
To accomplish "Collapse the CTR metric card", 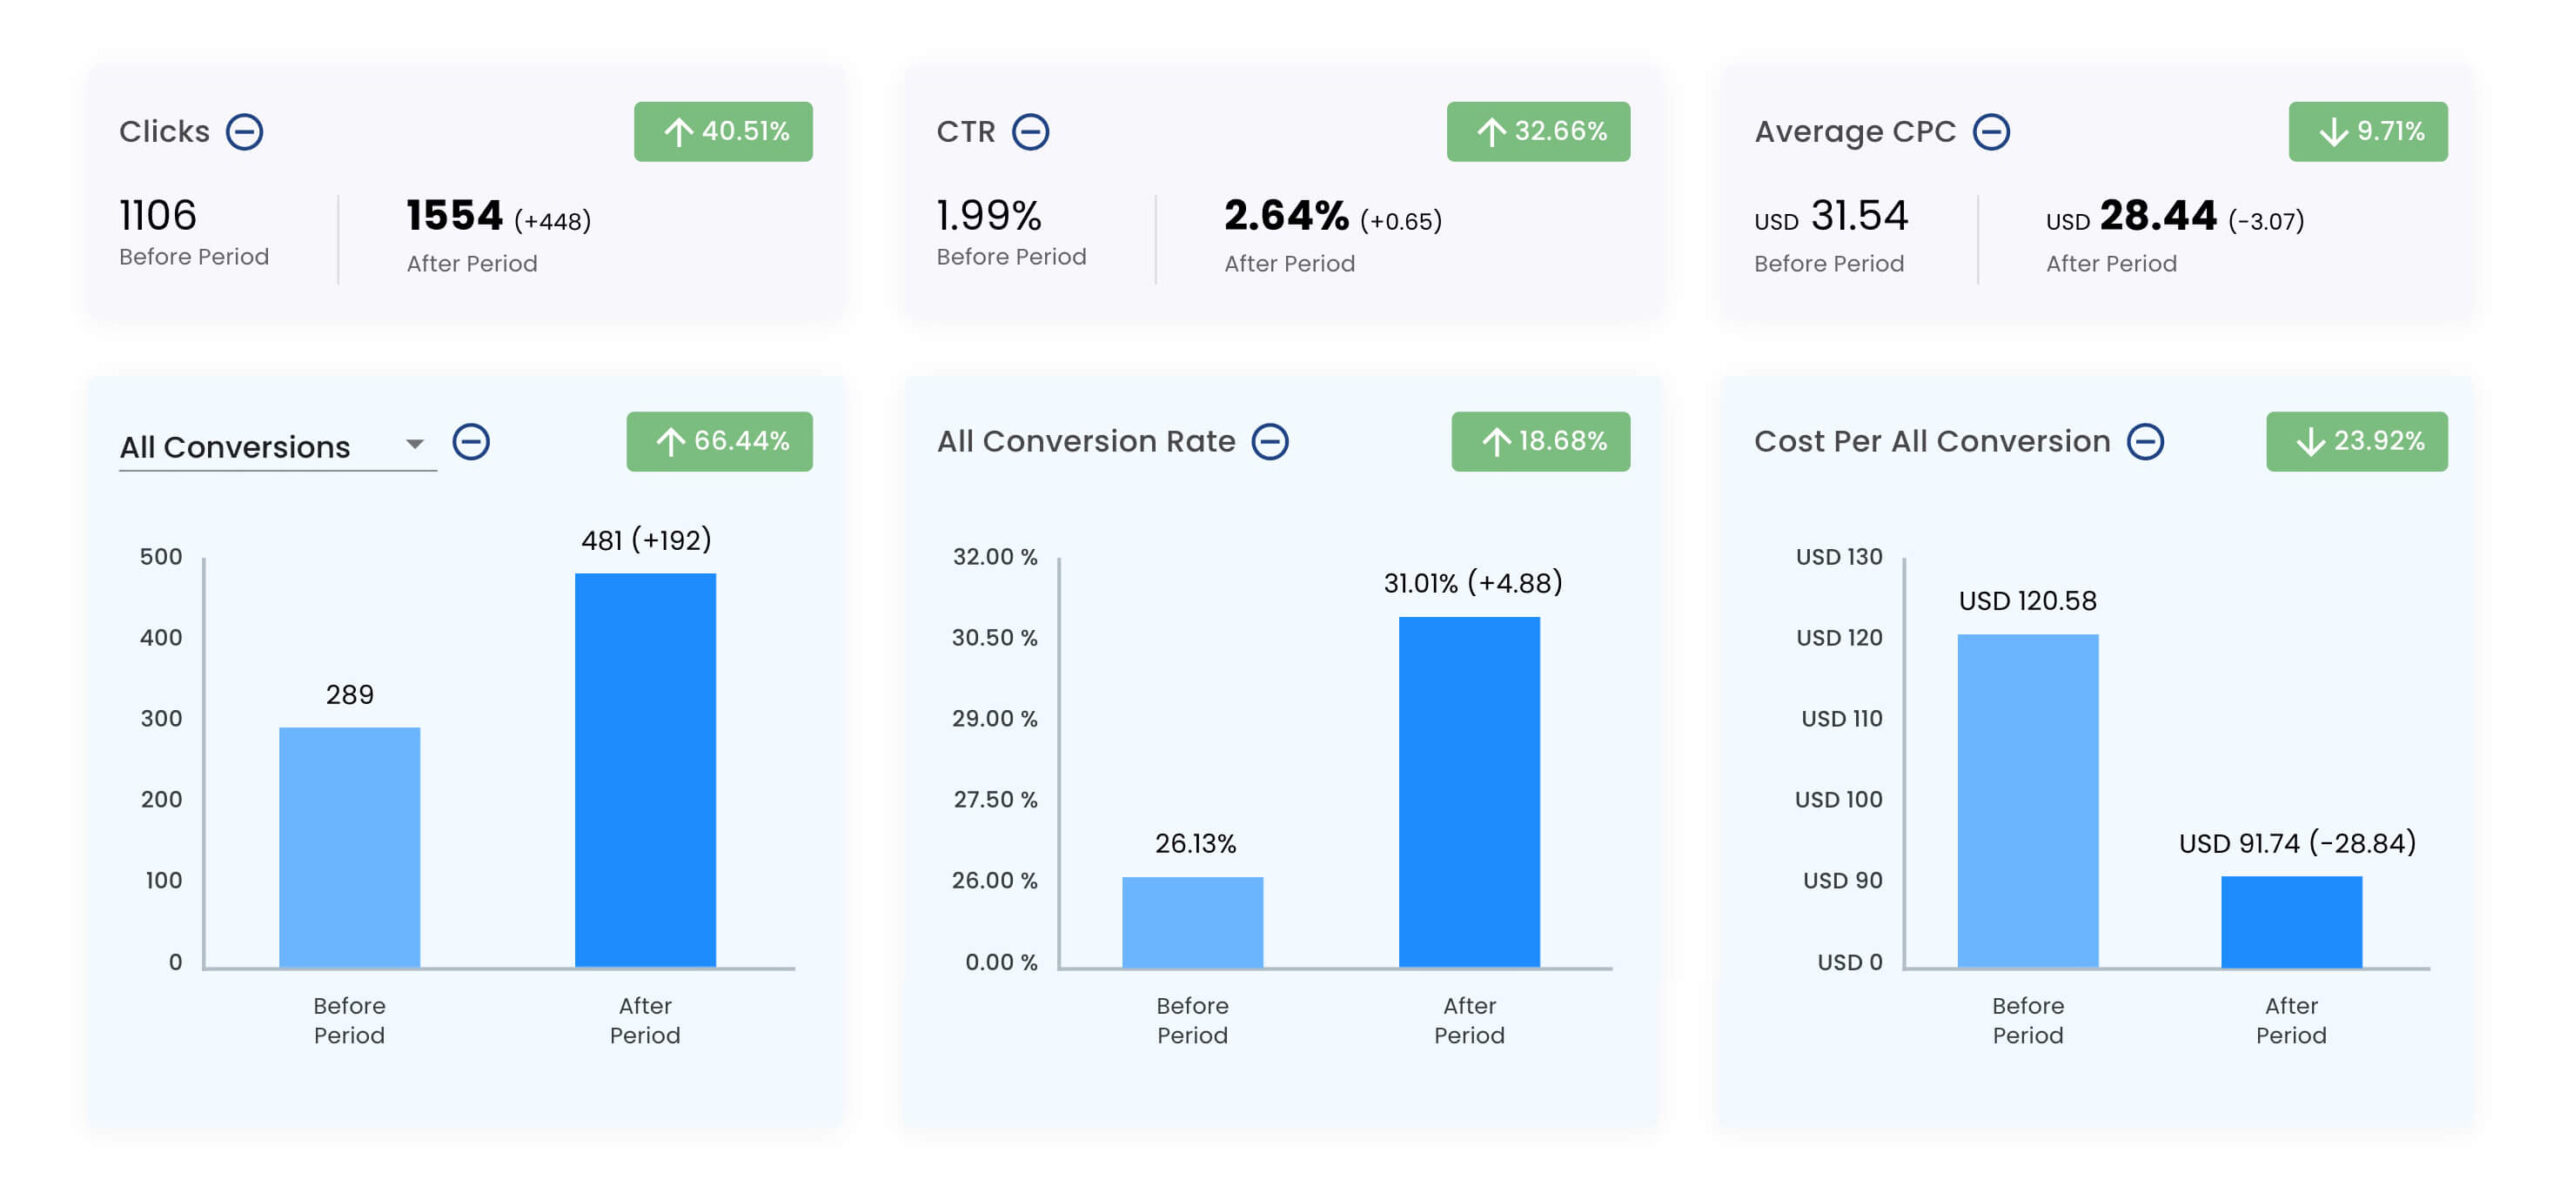I will click(x=1029, y=131).
